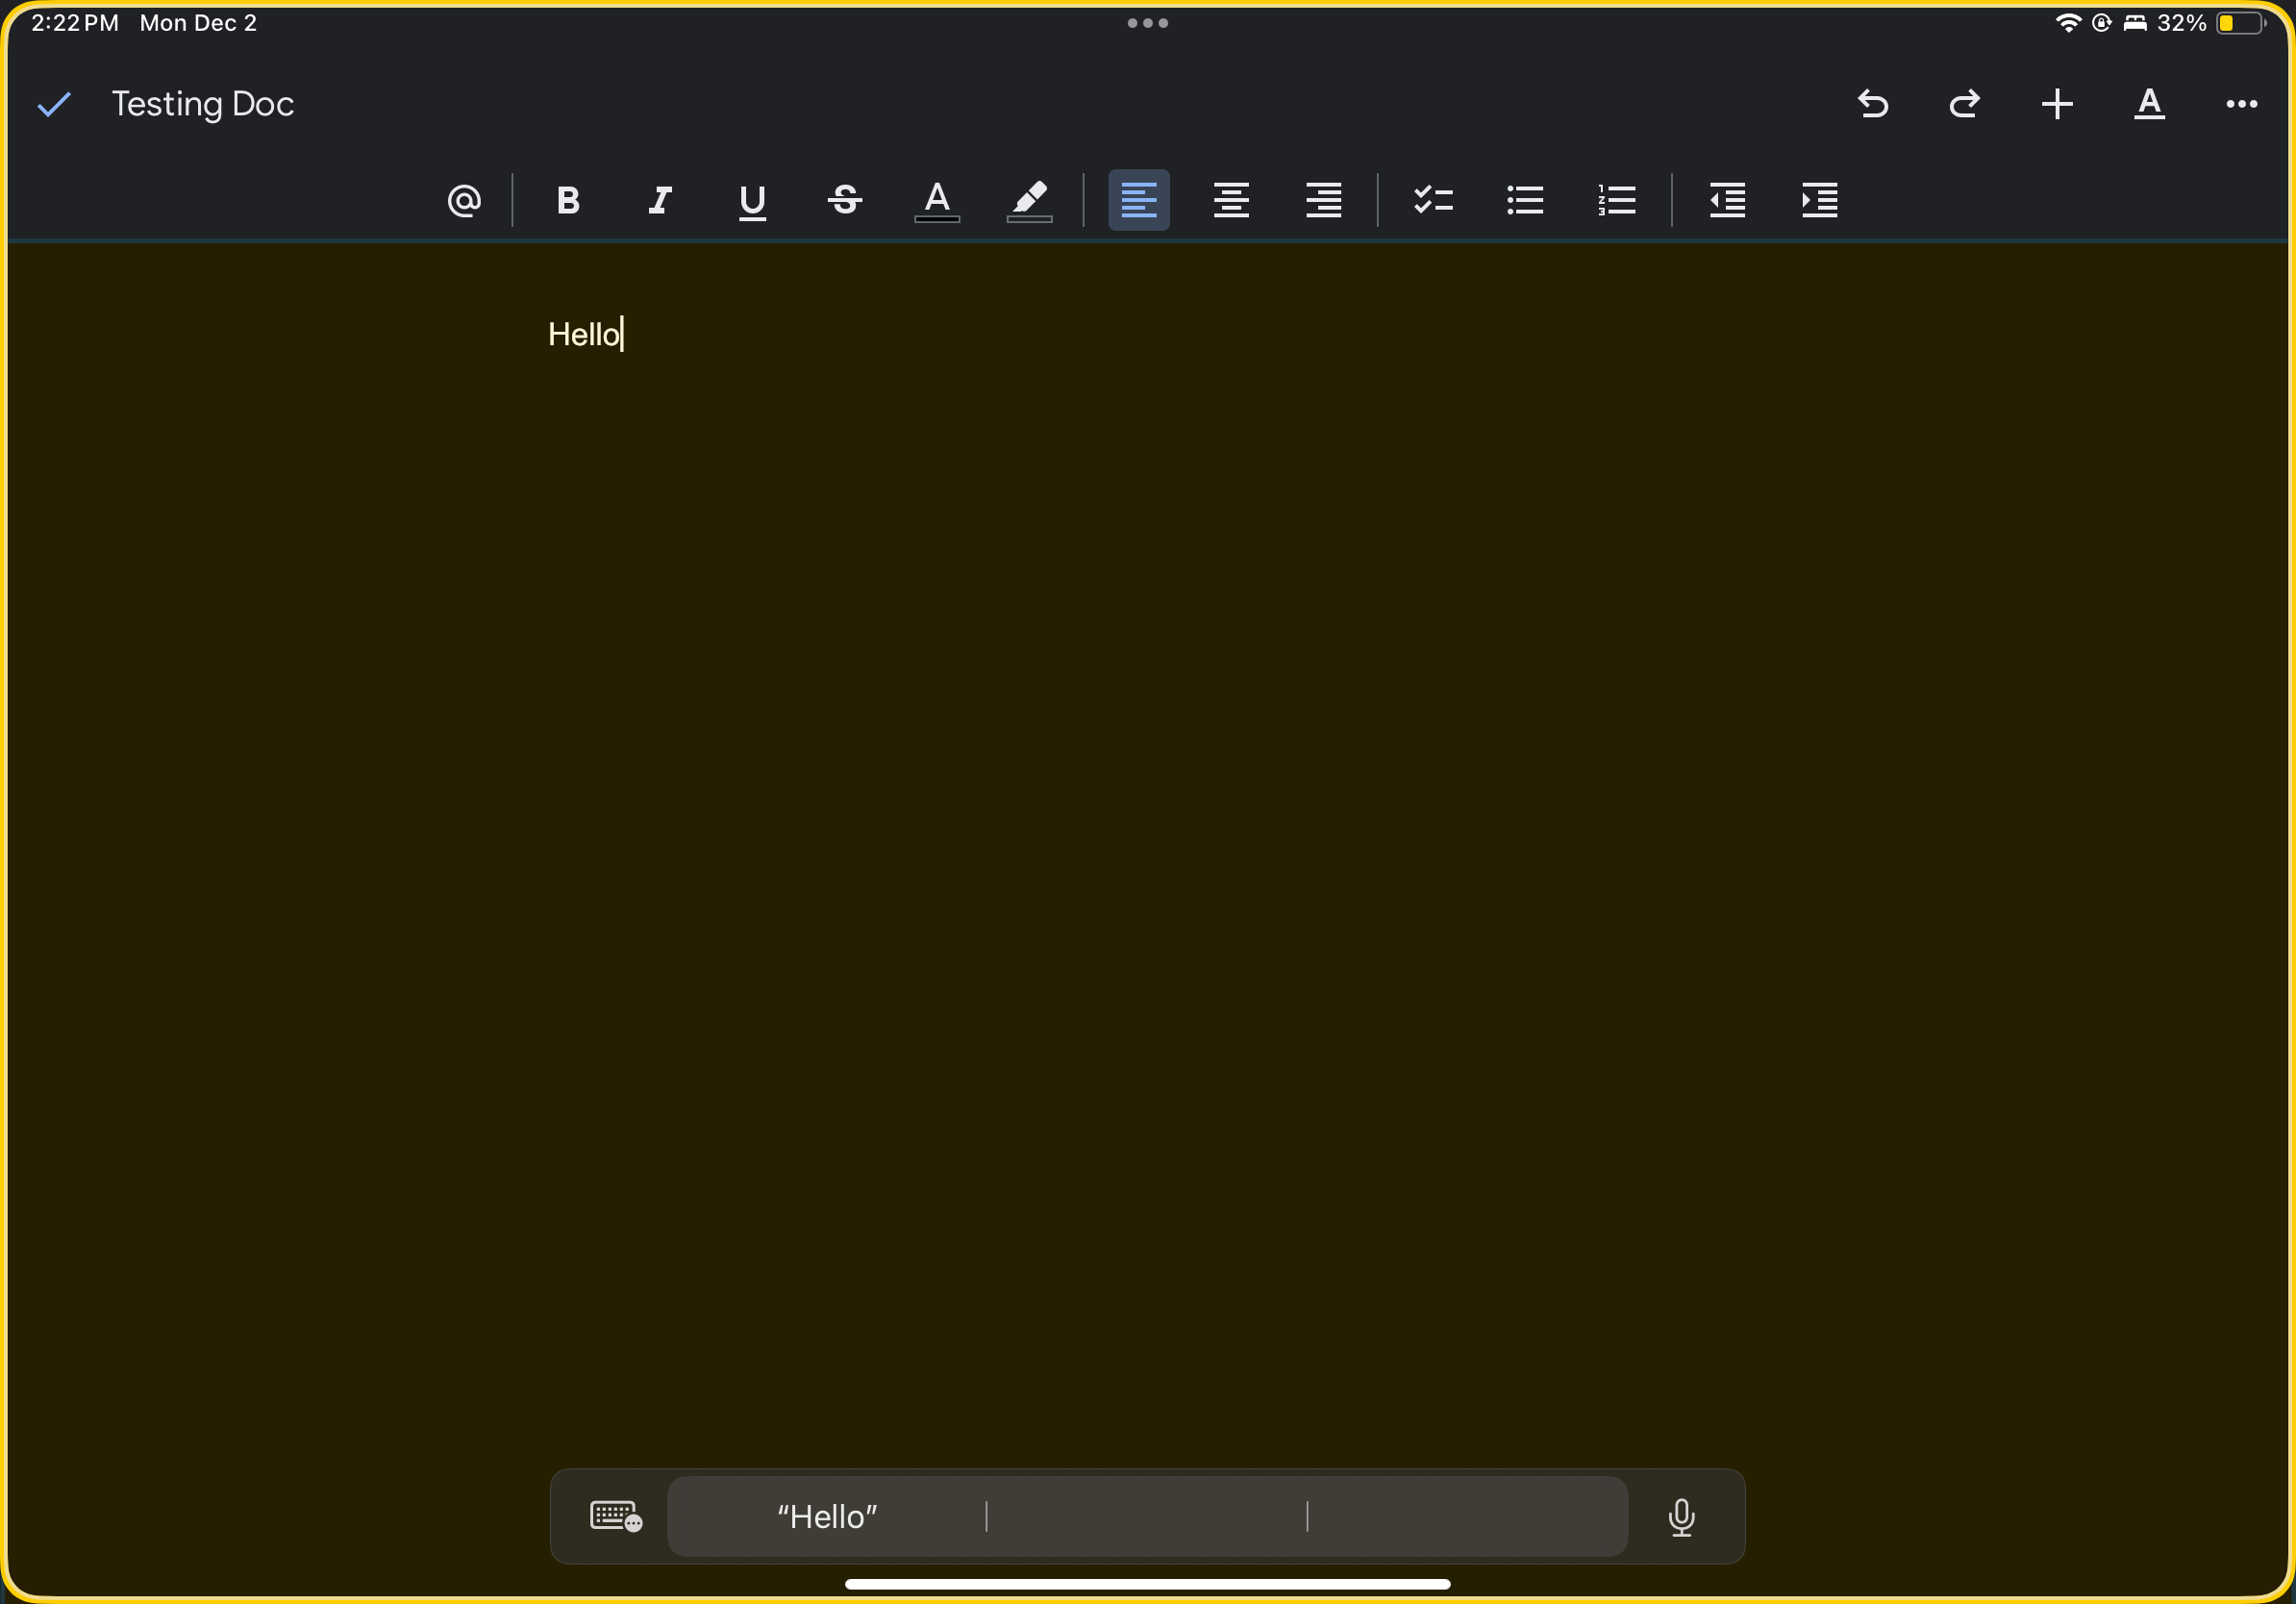Open the overflow menu at top right
The height and width of the screenshot is (1604, 2296).
pos(2240,104)
